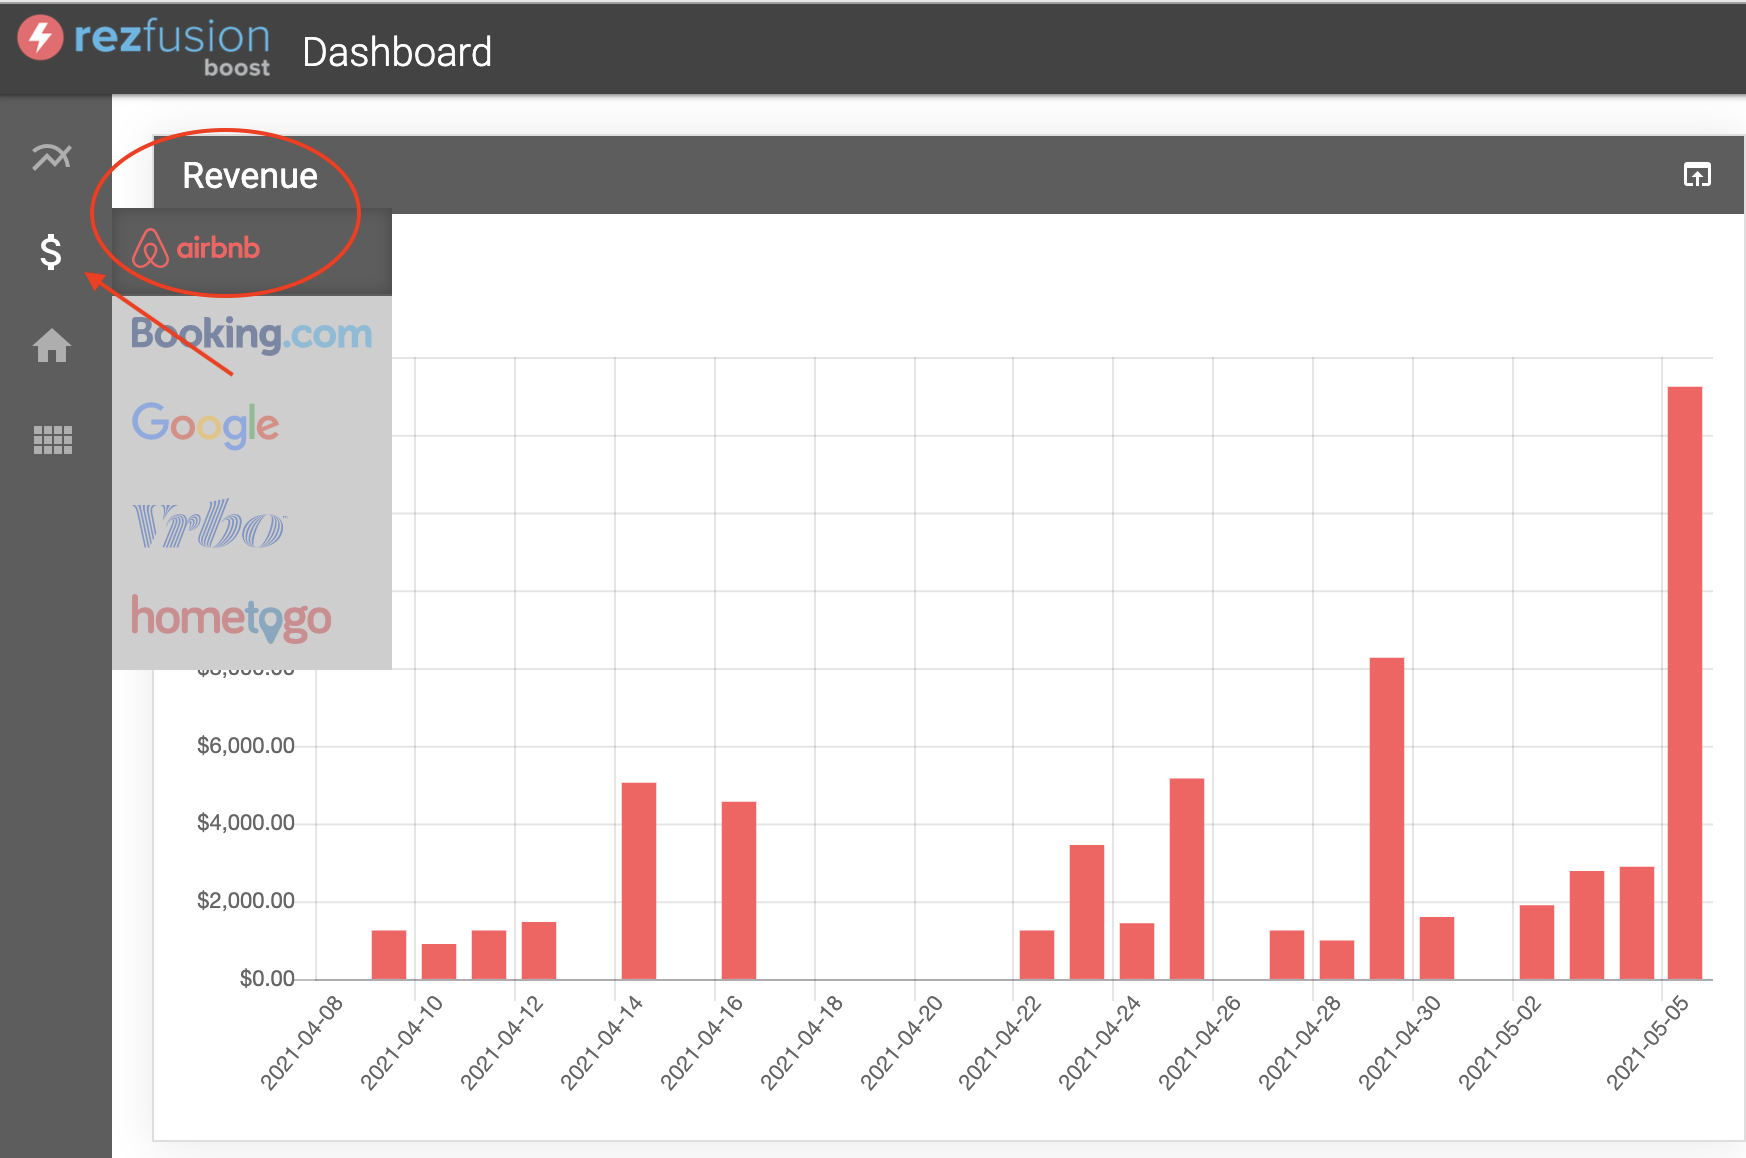Click the 2021-04-08 date label
Viewport: 1746px width, 1158px height.
click(302, 1042)
